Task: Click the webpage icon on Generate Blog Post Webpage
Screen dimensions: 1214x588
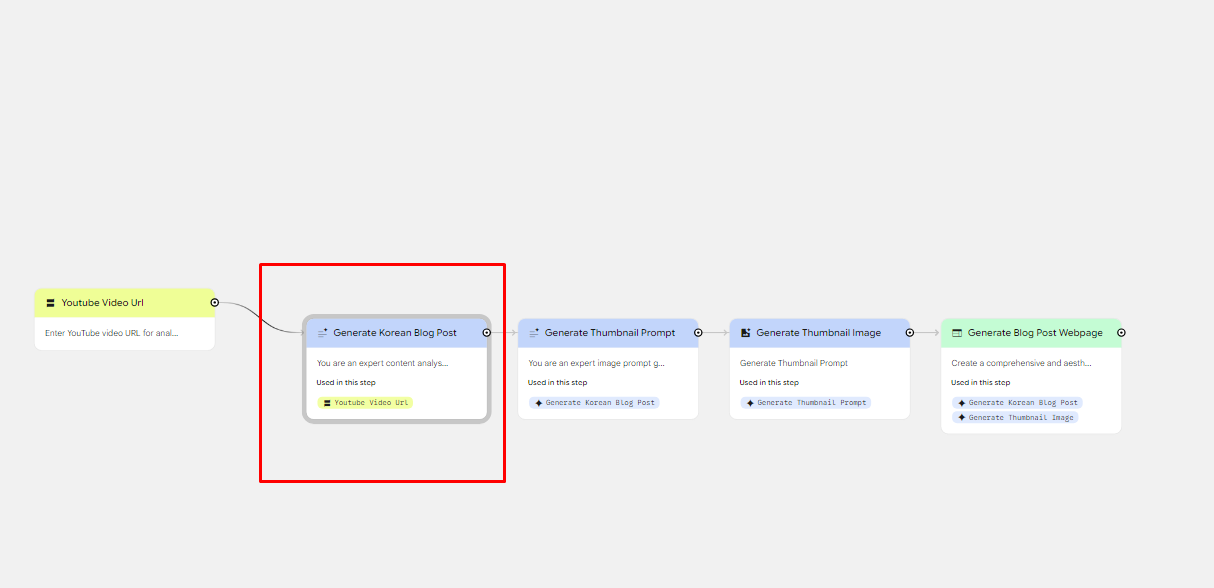Action: (x=957, y=333)
